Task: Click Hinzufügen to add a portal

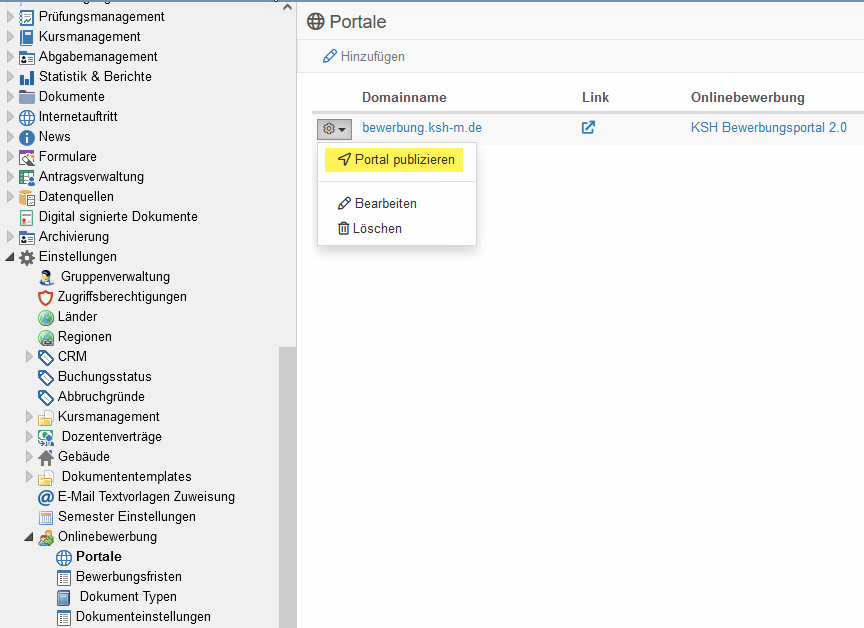Action: [364, 57]
